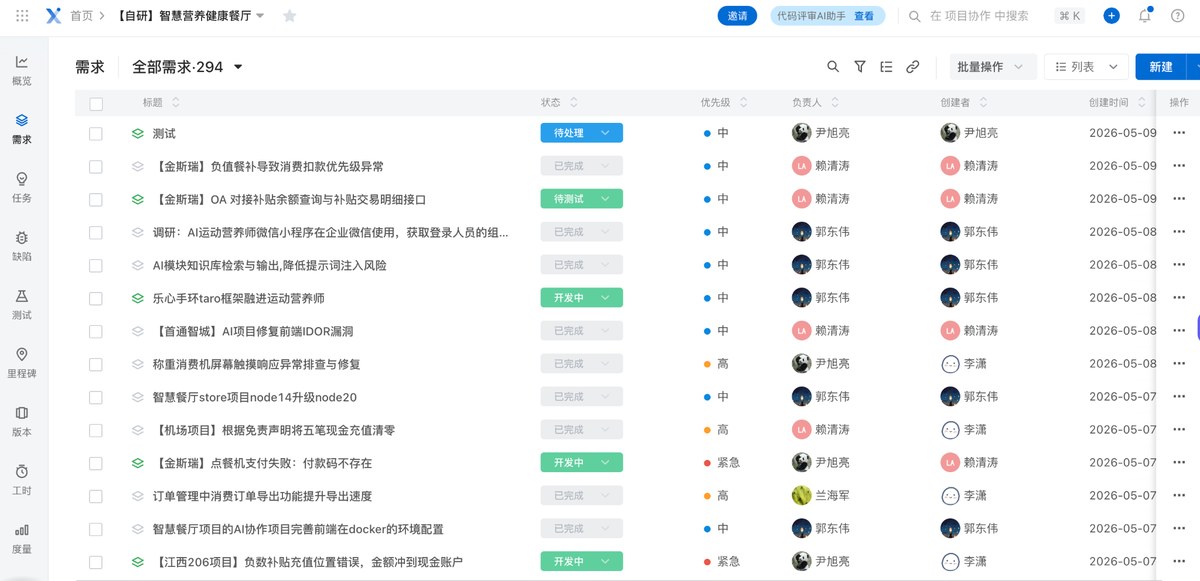1200x581 pixels.
Task: Check the select-all checkbox in header
Action: tap(96, 103)
